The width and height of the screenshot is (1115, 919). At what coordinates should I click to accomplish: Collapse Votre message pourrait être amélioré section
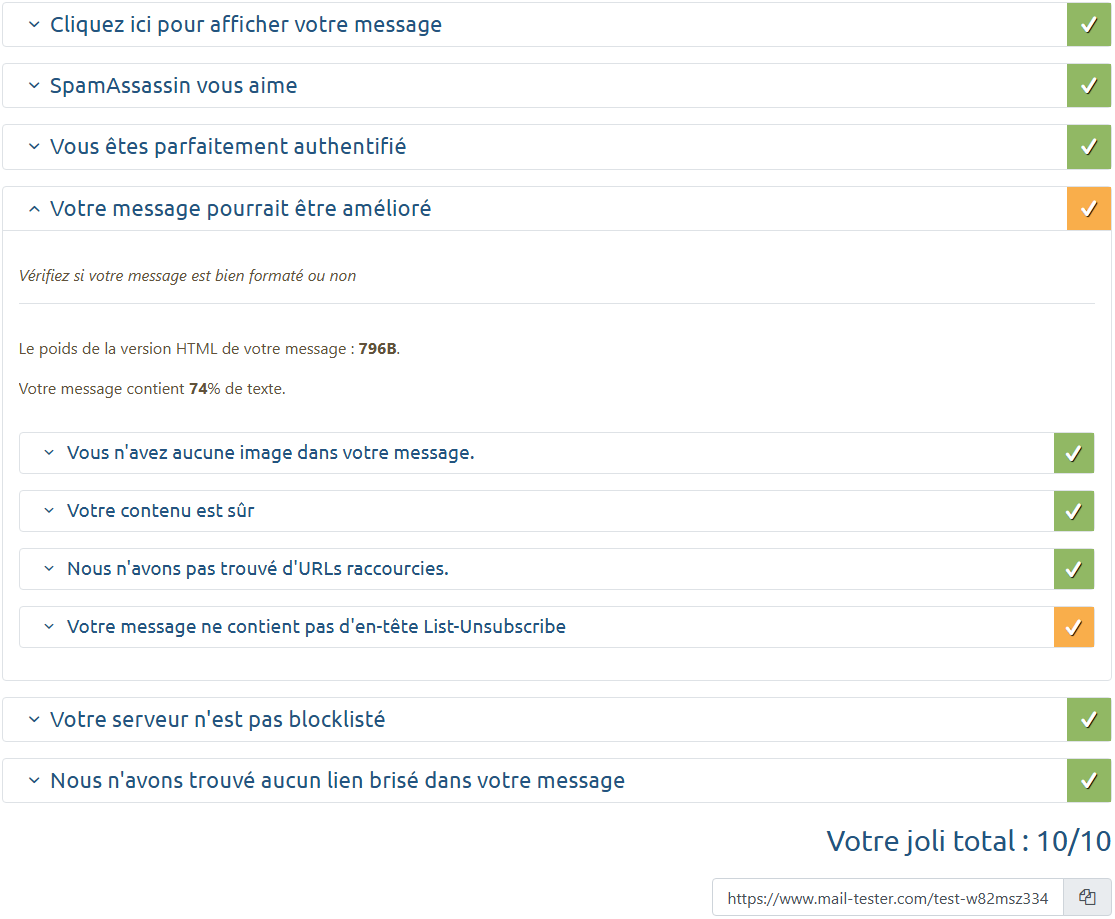(x=240, y=209)
